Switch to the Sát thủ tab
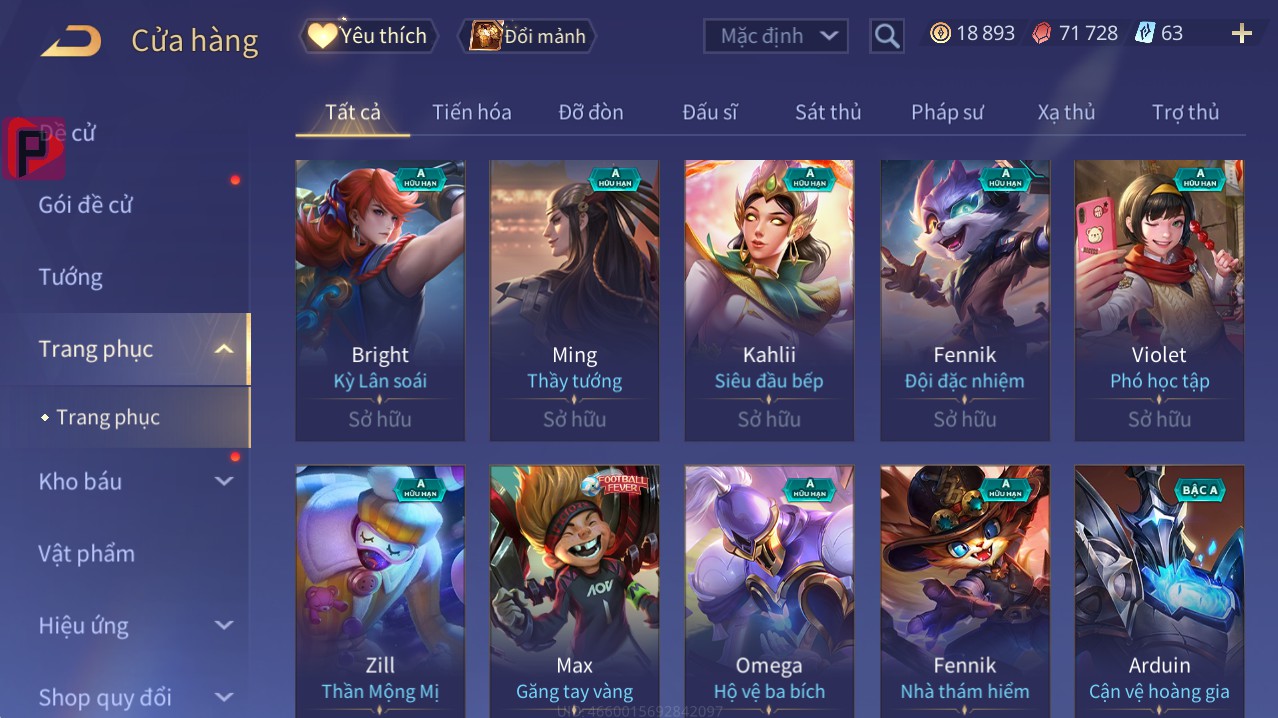Image resolution: width=1278 pixels, height=718 pixels. coord(828,112)
